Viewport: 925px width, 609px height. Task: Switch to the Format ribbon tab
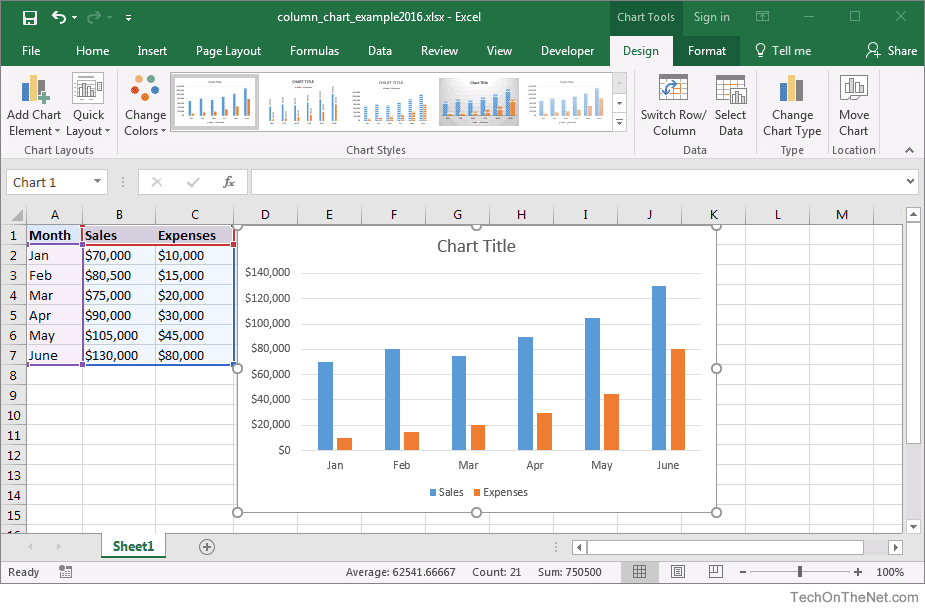(707, 51)
